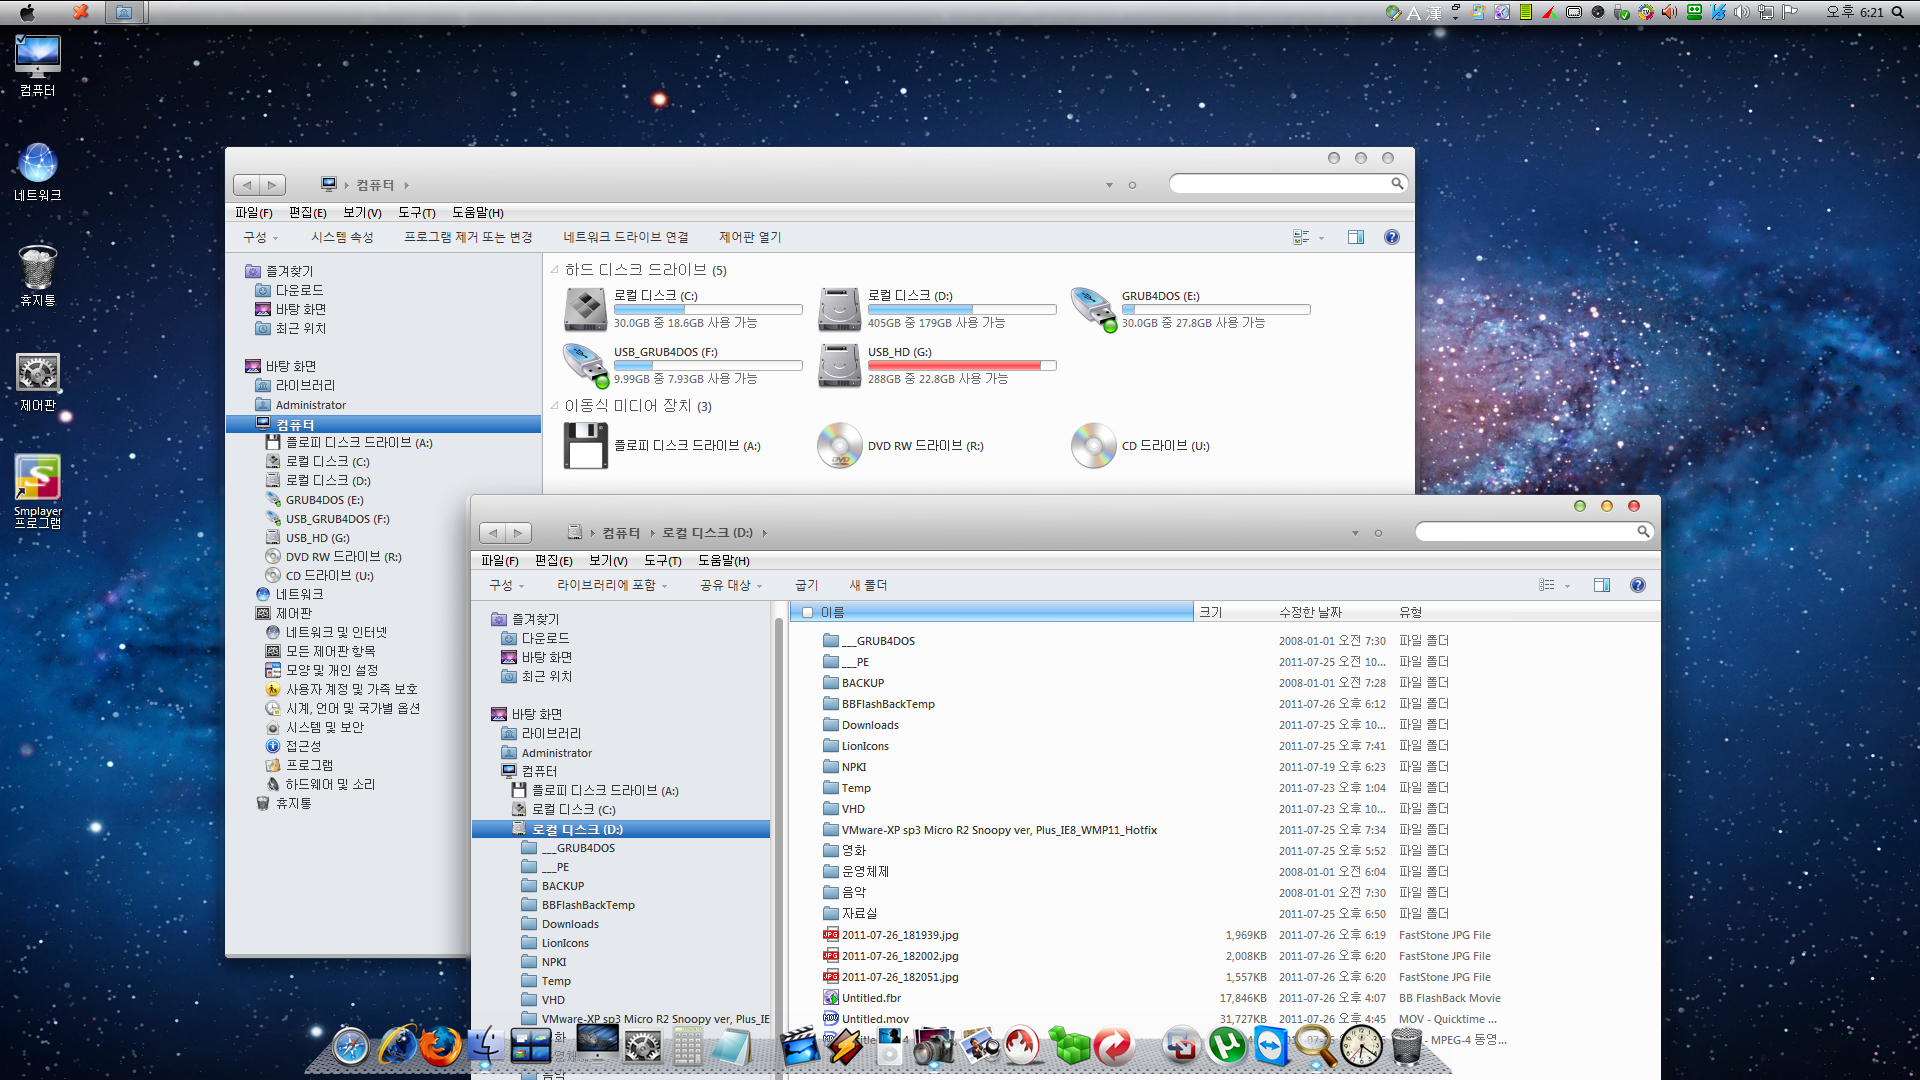Open 도구(T) menu in the D: drive window

(662, 560)
